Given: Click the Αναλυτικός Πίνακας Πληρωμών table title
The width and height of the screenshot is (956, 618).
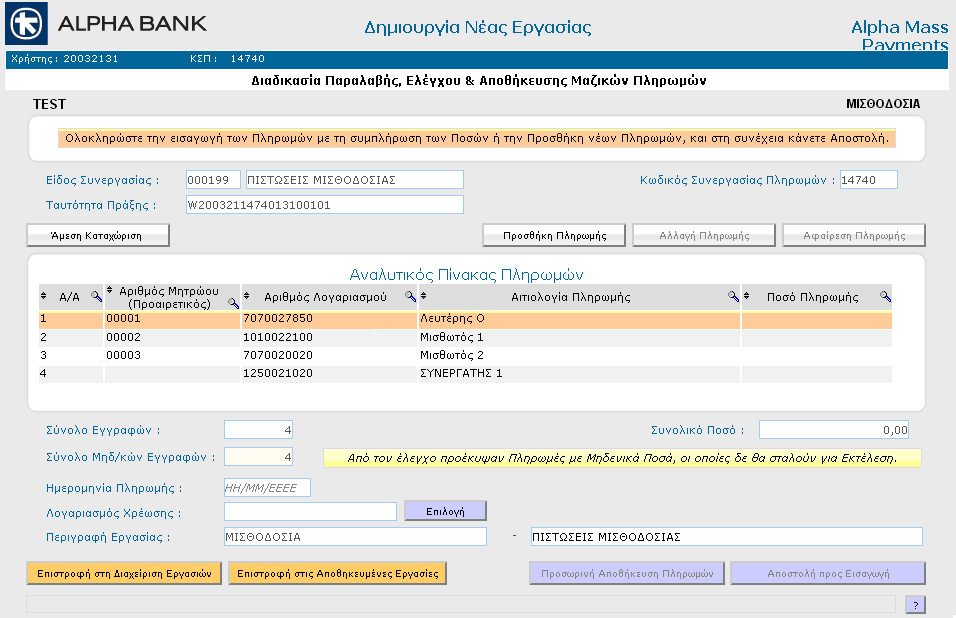Looking at the screenshot, I should tap(466, 275).
